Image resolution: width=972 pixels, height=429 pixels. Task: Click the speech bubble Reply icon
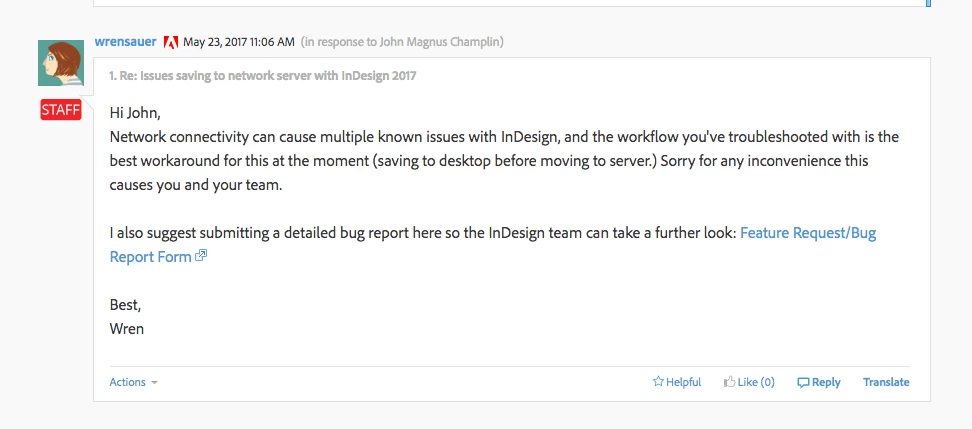point(803,383)
